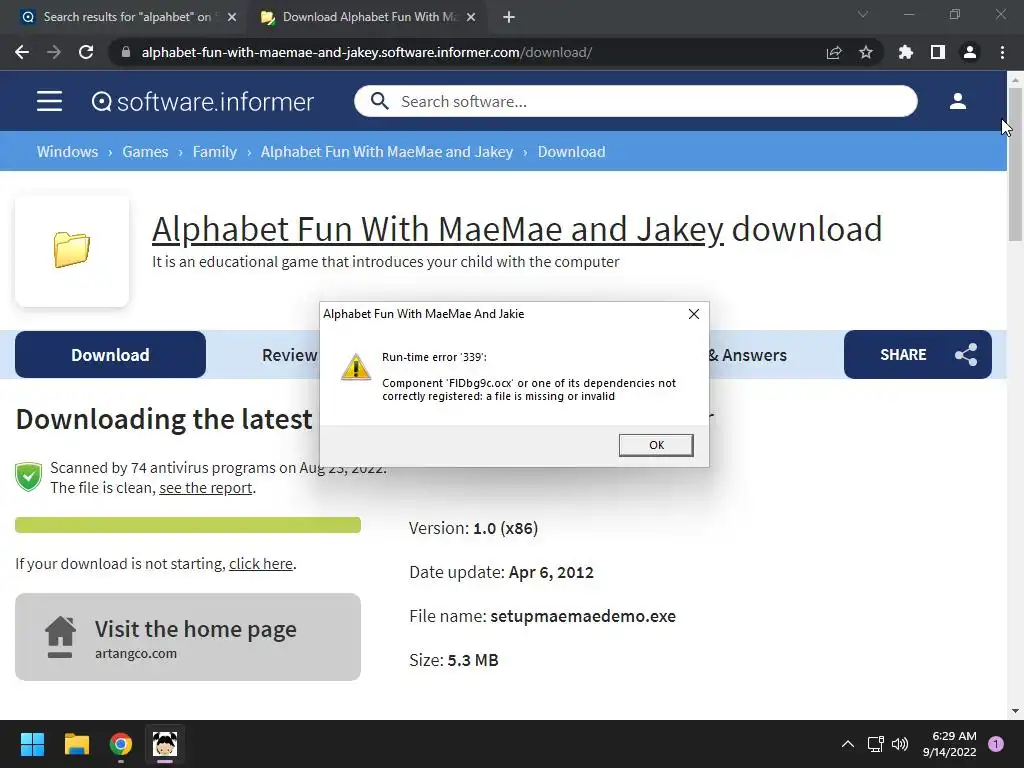Open the 'see the report' link

pyautogui.click(x=206, y=488)
